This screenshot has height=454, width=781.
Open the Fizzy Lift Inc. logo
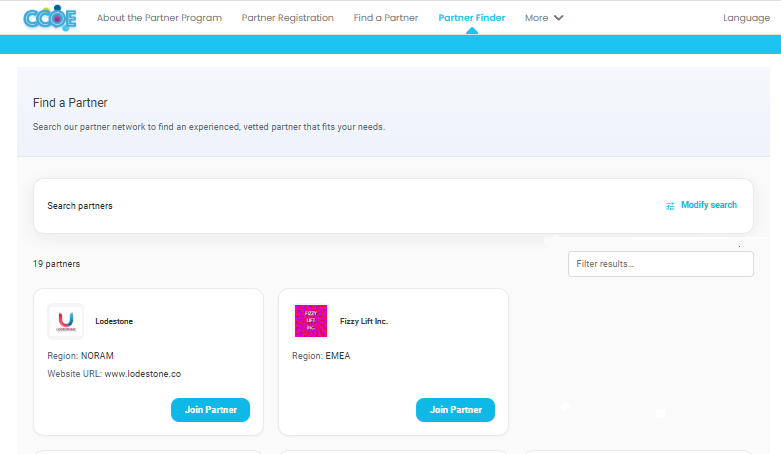tap(311, 321)
